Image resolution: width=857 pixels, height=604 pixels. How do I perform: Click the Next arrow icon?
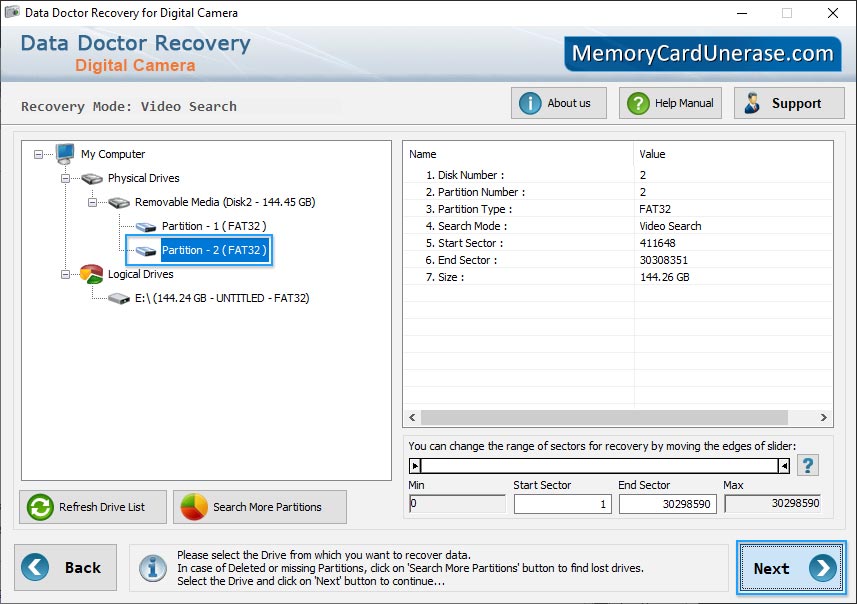coord(823,568)
